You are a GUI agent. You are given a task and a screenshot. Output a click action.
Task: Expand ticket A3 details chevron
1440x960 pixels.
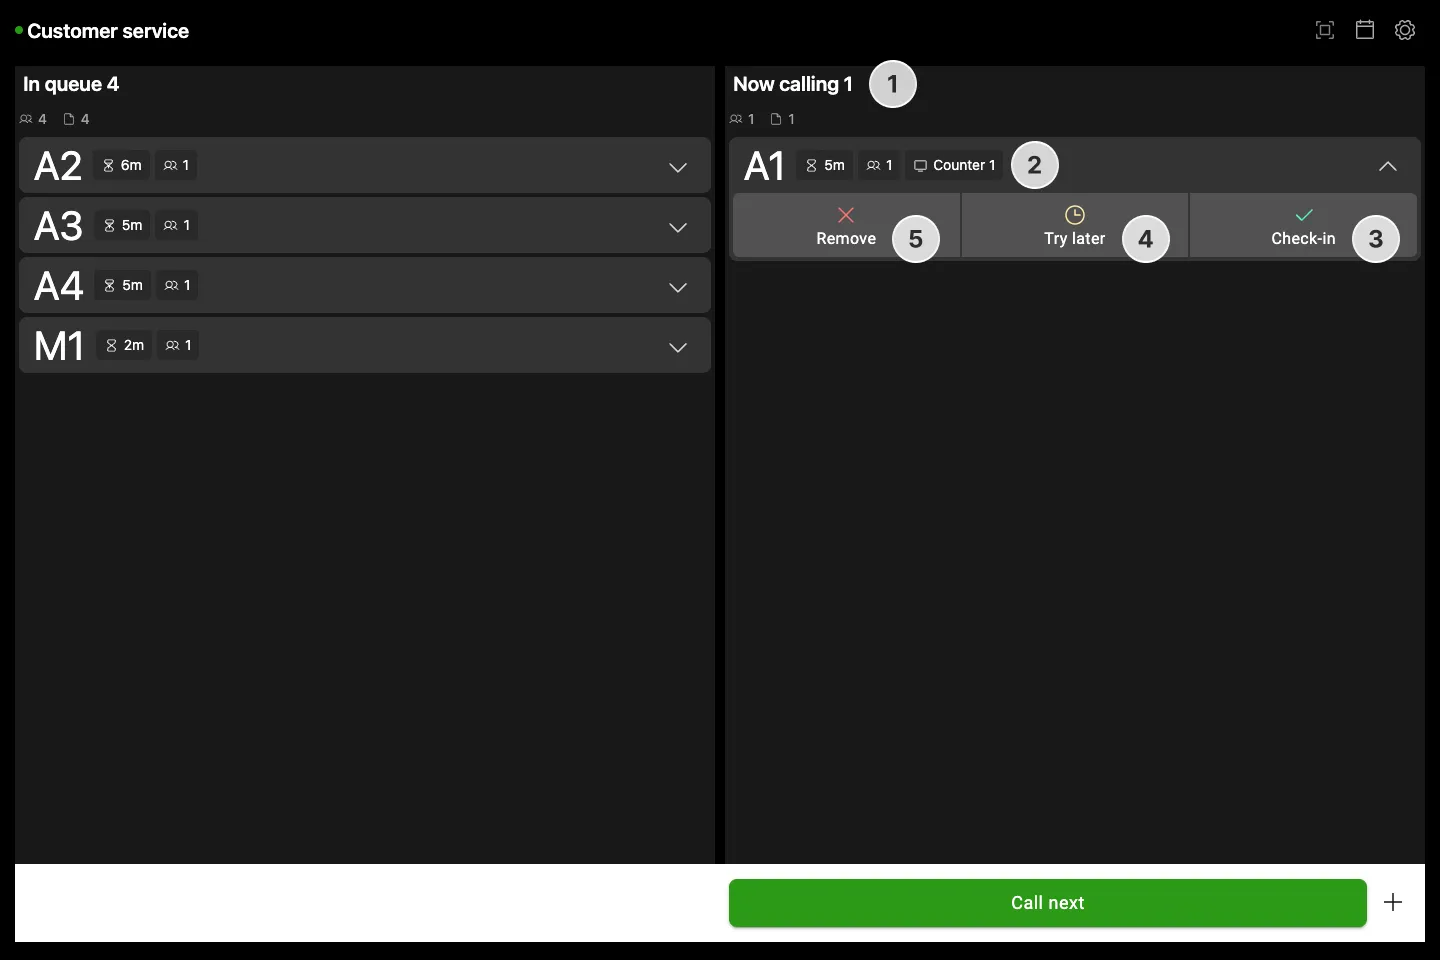click(678, 227)
